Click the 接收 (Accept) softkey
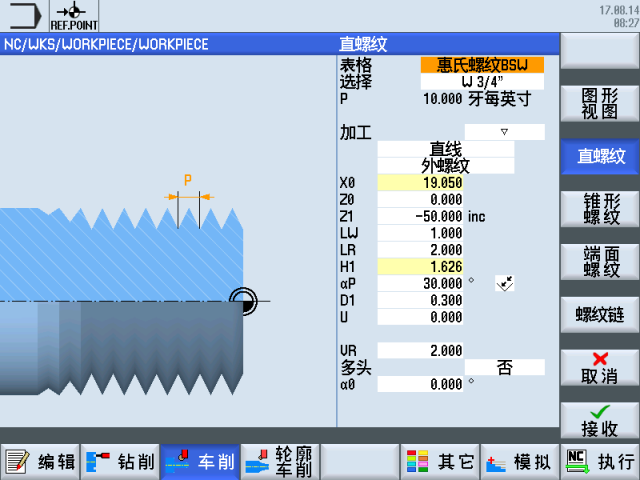Screen dimensions: 640x480 [x=600, y=420]
